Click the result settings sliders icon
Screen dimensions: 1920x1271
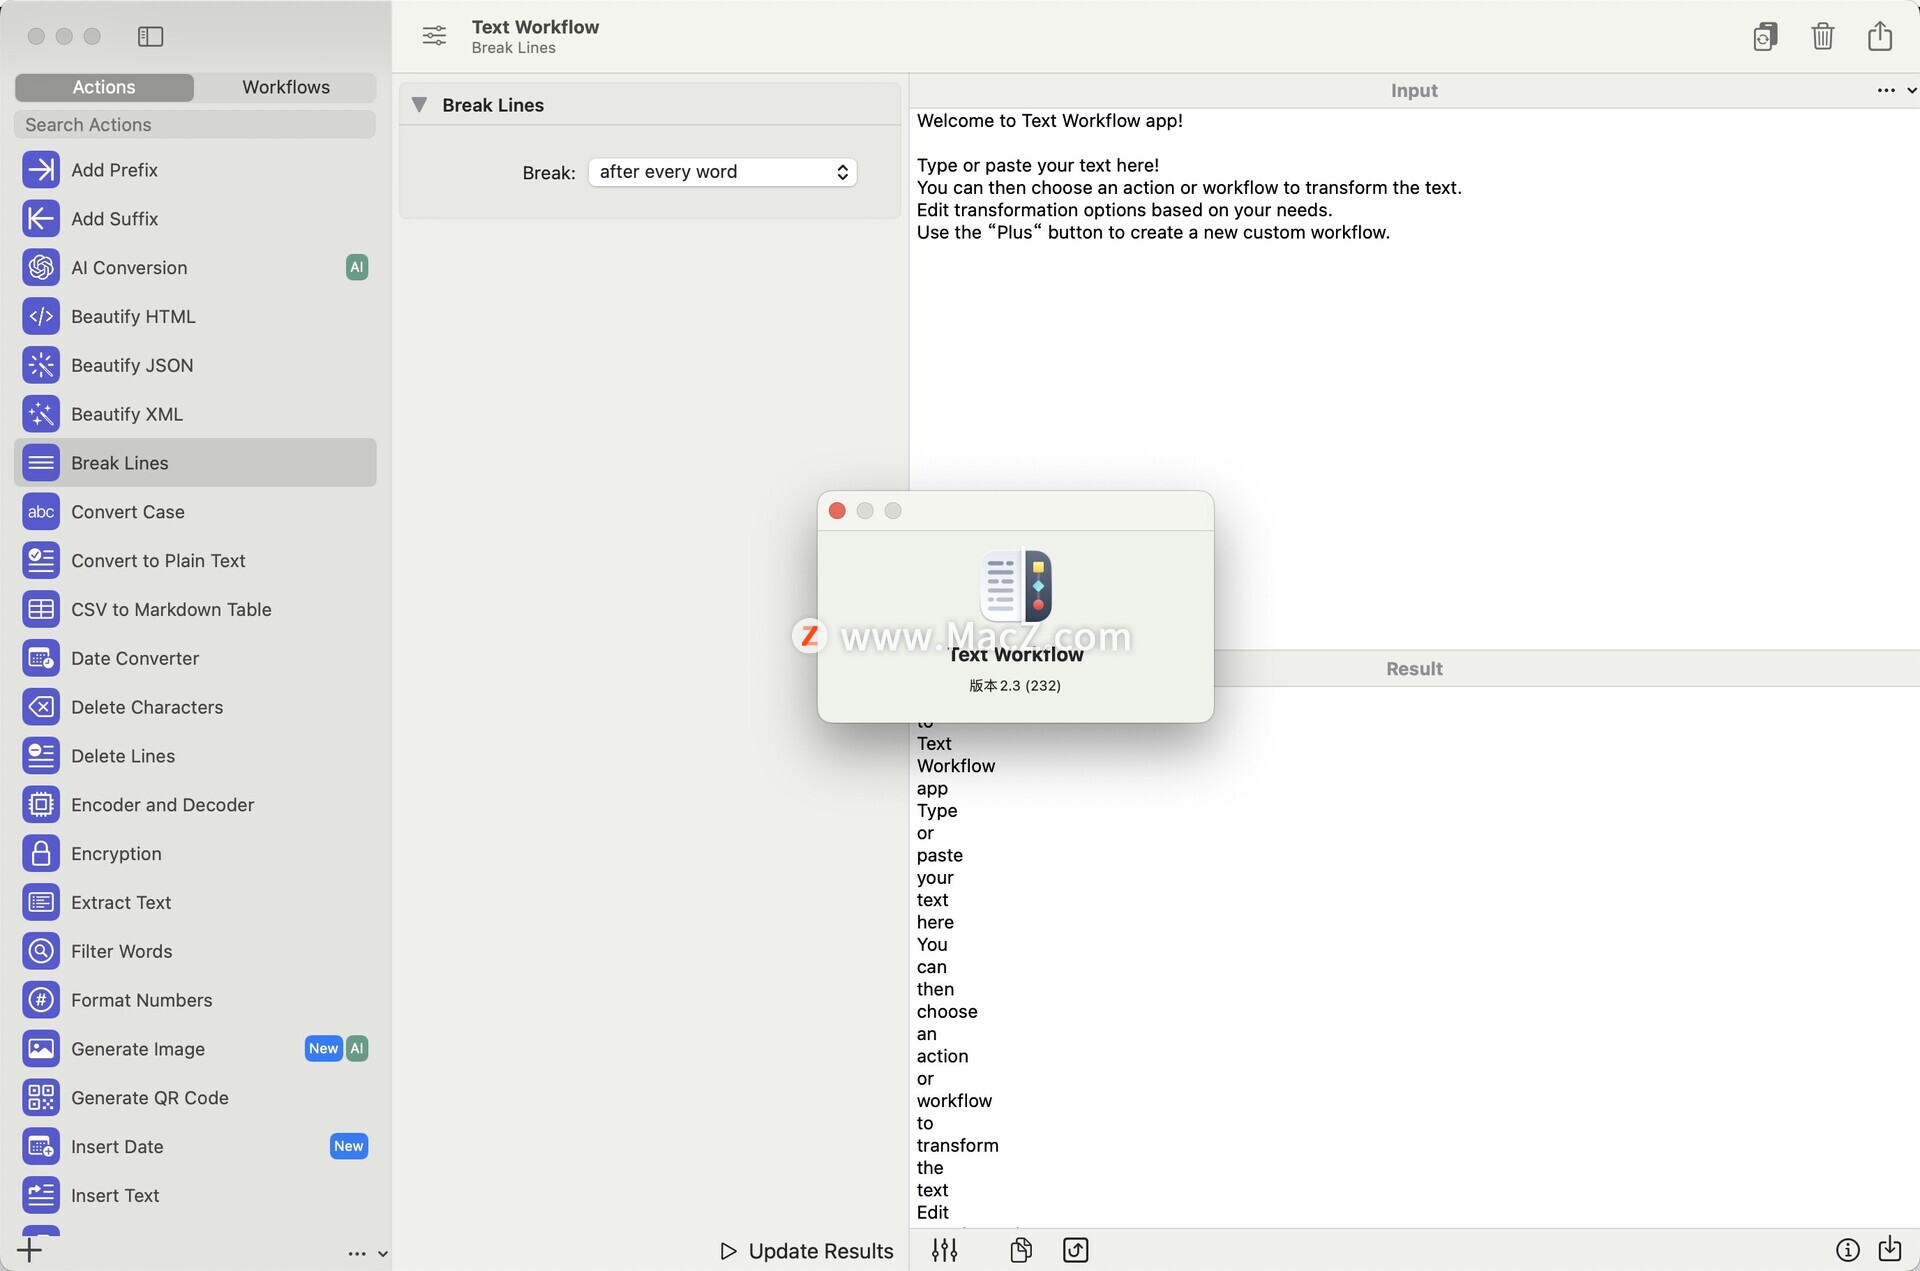tap(945, 1250)
